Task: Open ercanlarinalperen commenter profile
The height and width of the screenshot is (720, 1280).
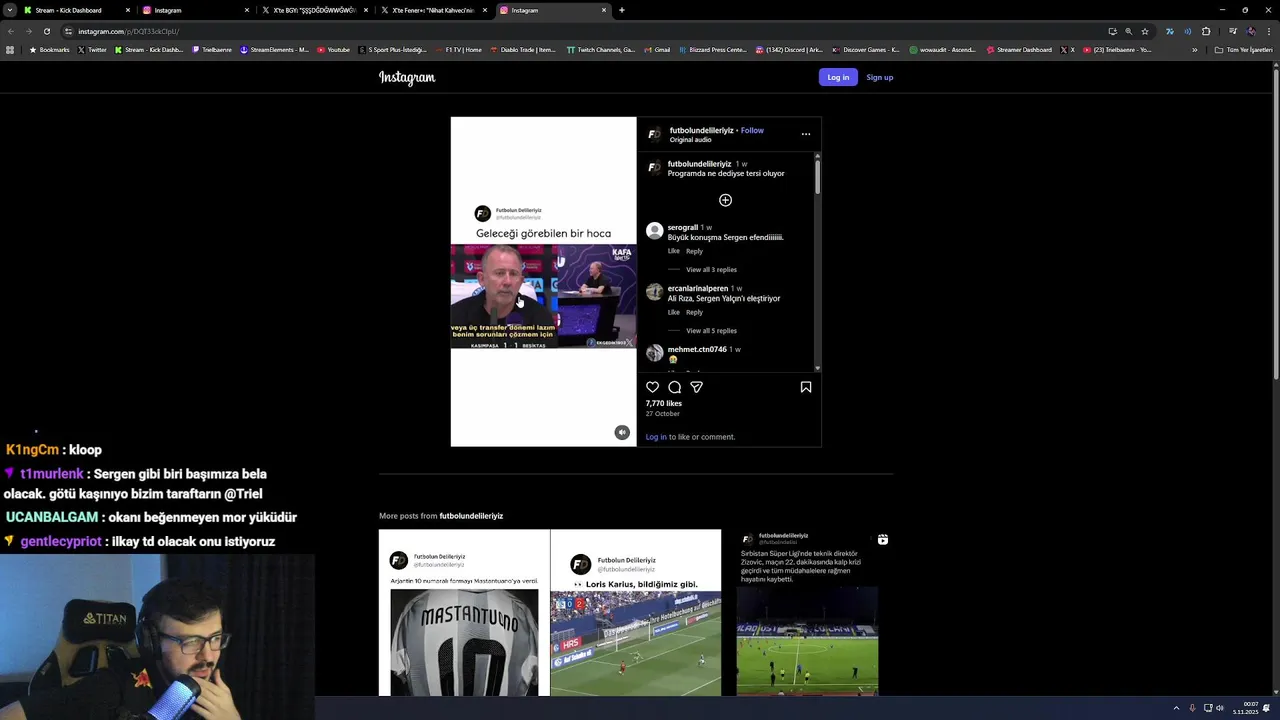Action: coord(698,288)
